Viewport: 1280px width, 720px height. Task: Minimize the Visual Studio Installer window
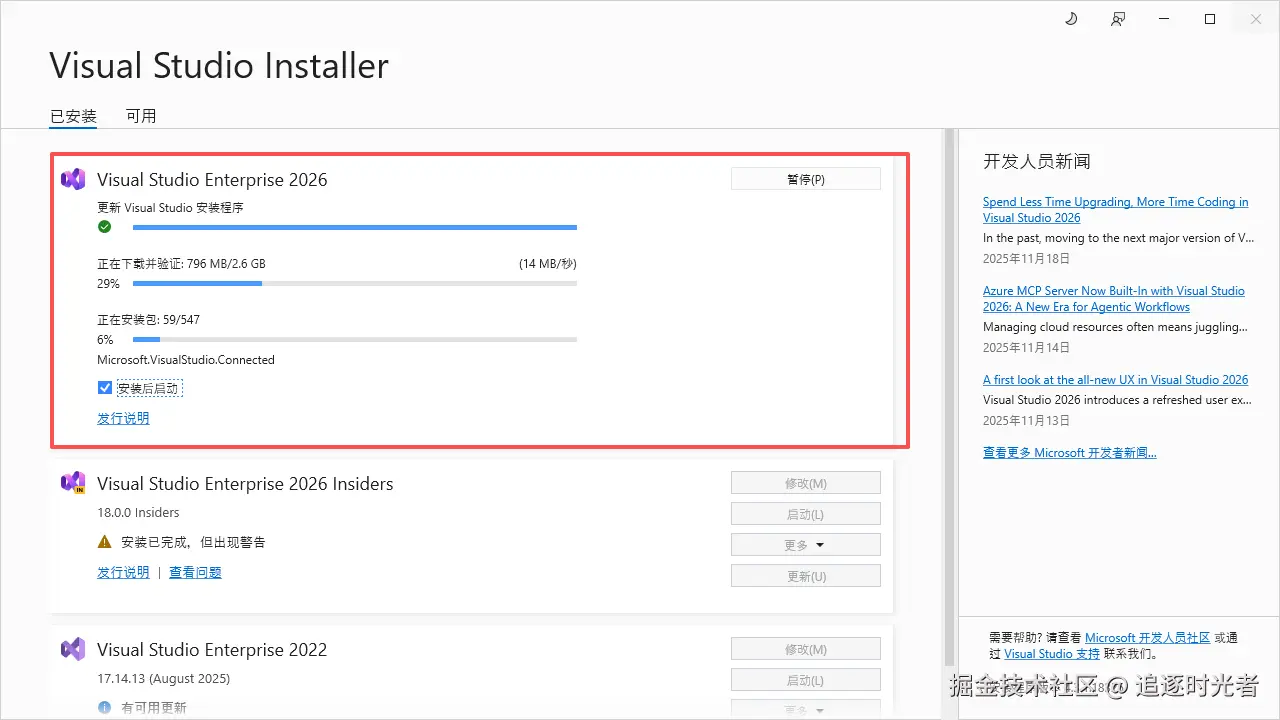pyautogui.click(x=1165, y=19)
